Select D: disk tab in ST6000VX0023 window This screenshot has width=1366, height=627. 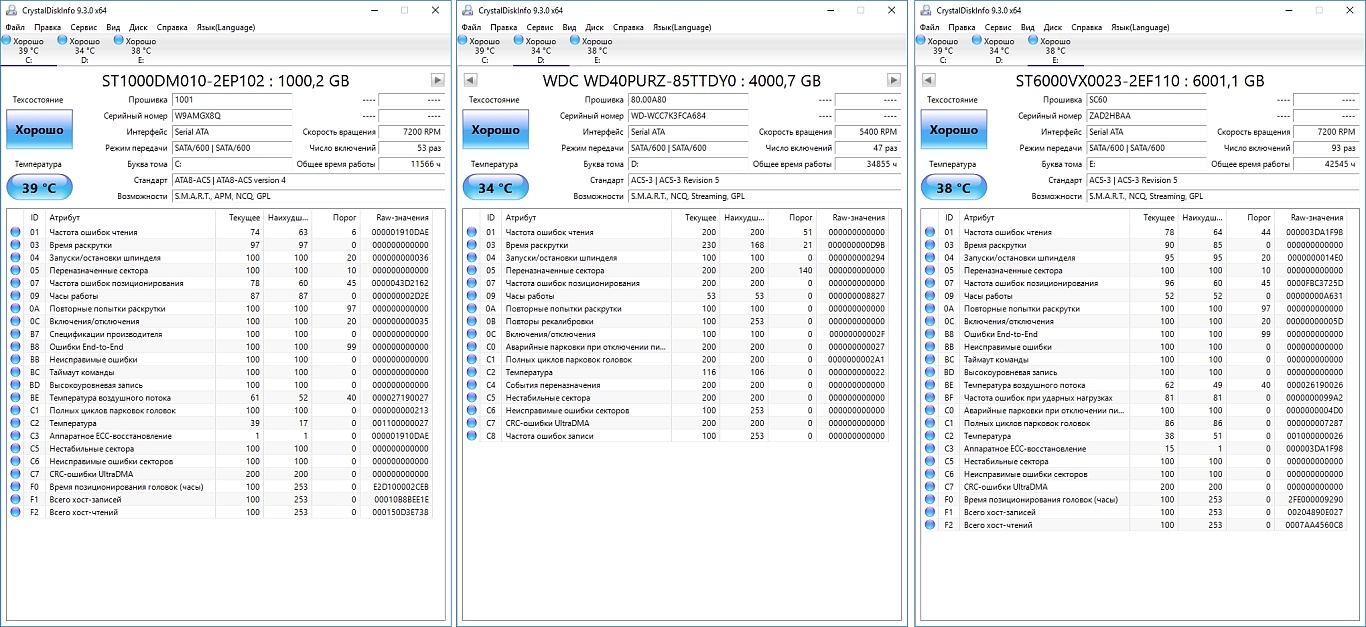[998, 50]
